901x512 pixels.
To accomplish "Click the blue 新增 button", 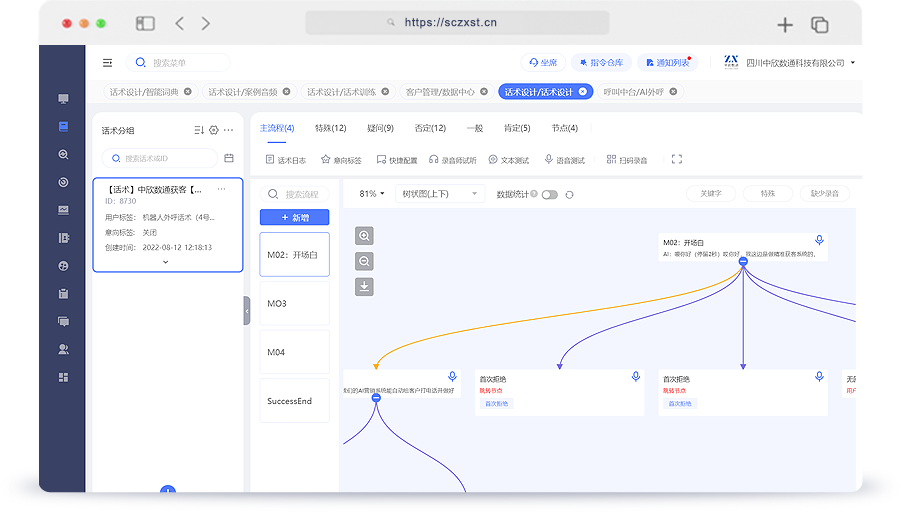I will click(294, 217).
